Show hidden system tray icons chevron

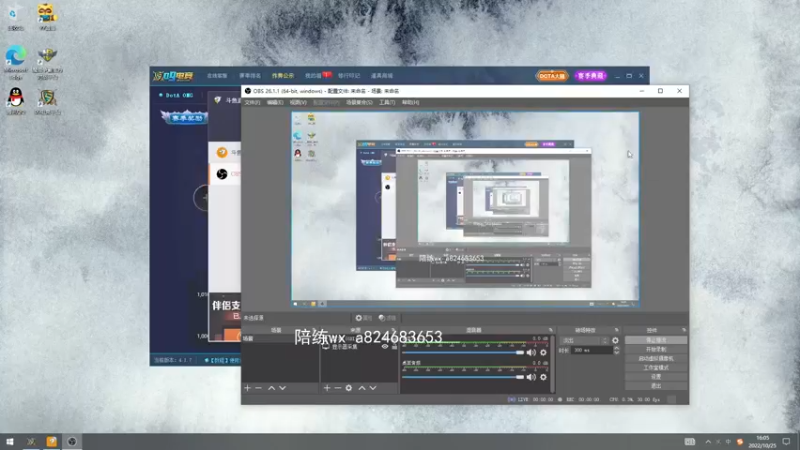pyautogui.click(x=708, y=442)
